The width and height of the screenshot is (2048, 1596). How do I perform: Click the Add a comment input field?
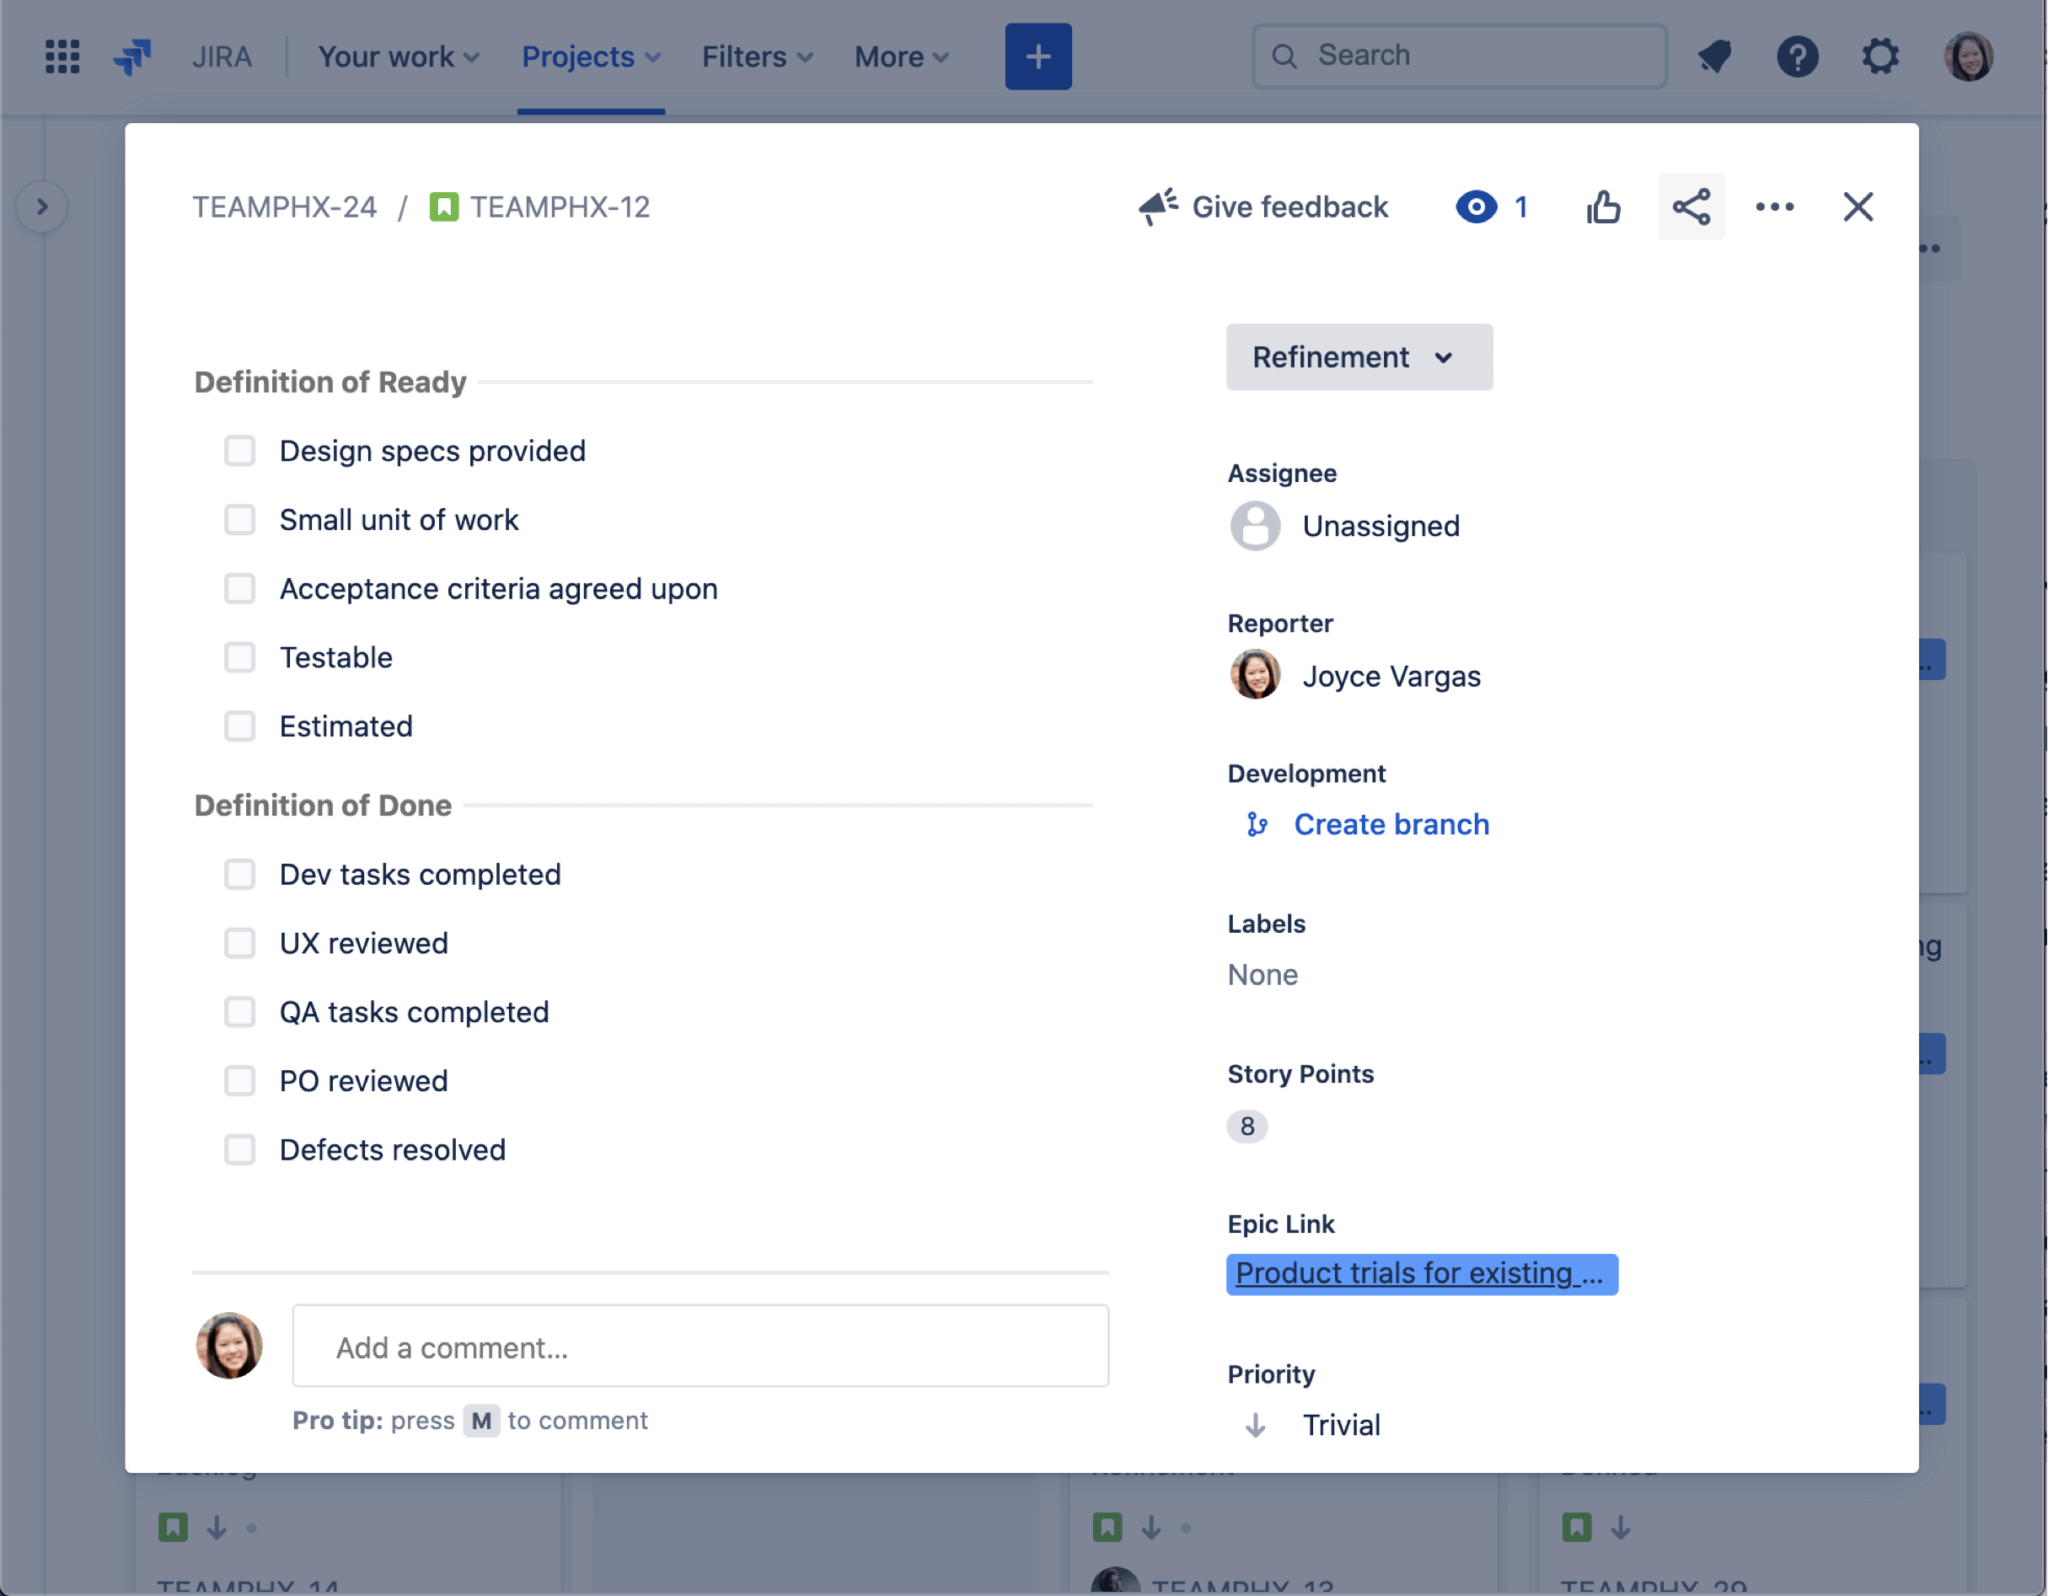pos(700,1347)
